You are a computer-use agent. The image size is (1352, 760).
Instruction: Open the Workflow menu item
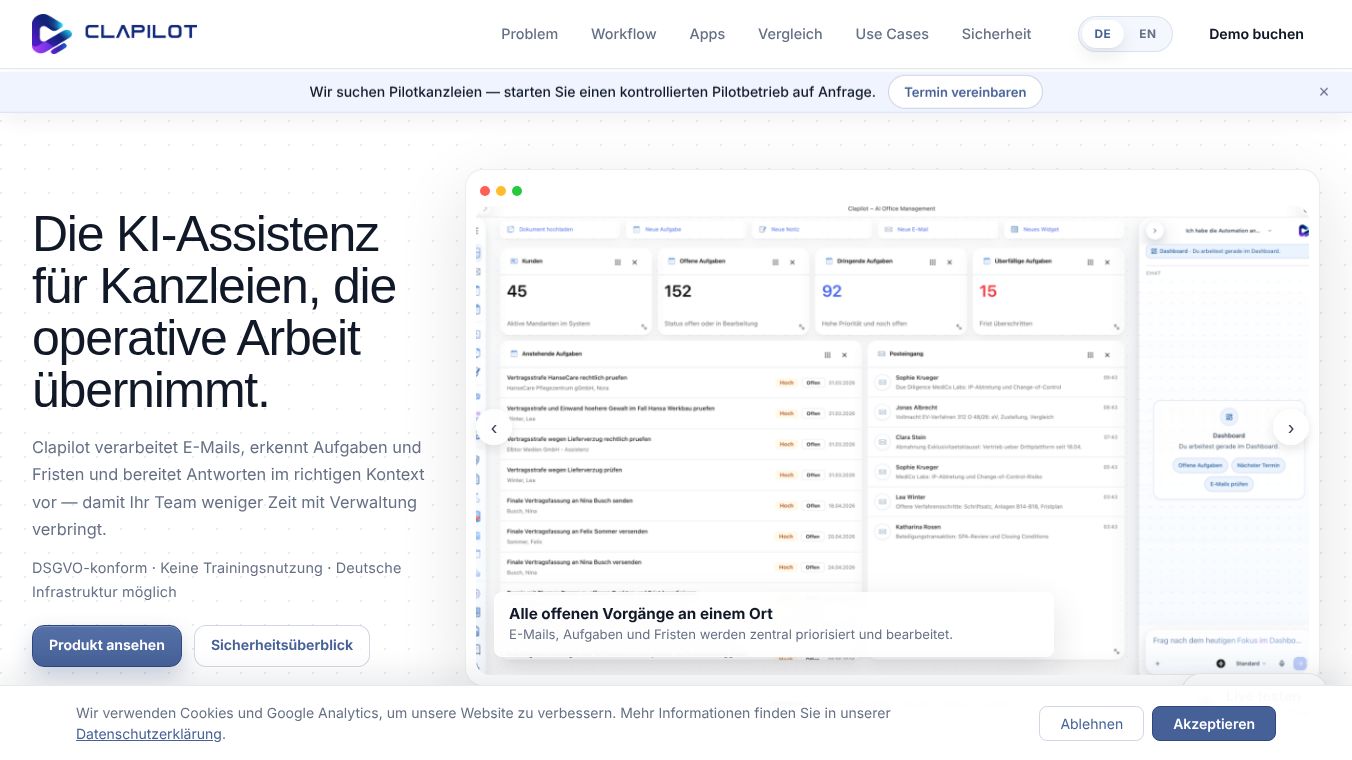pos(624,34)
